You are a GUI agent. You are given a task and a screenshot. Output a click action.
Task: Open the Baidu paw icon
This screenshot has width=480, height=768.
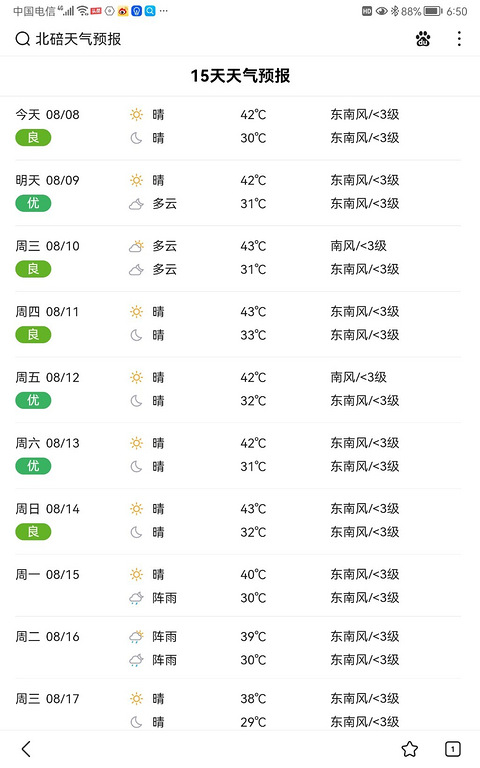point(423,39)
